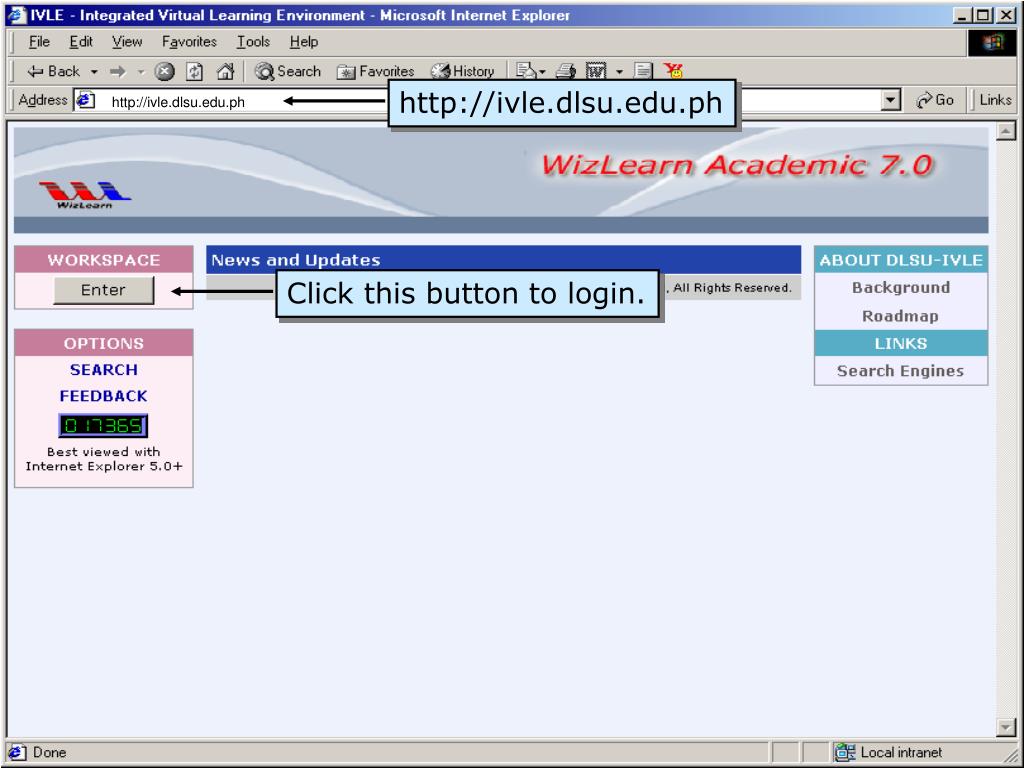Image resolution: width=1024 pixels, height=768 pixels.
Task: Click the Edit with Word toolbar icon
Action: 596,71
